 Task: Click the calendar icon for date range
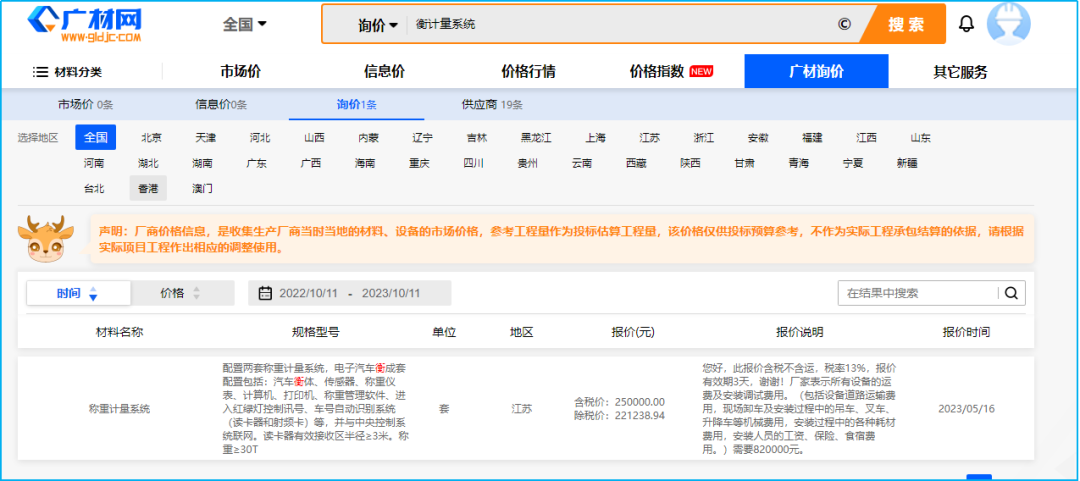265,293
